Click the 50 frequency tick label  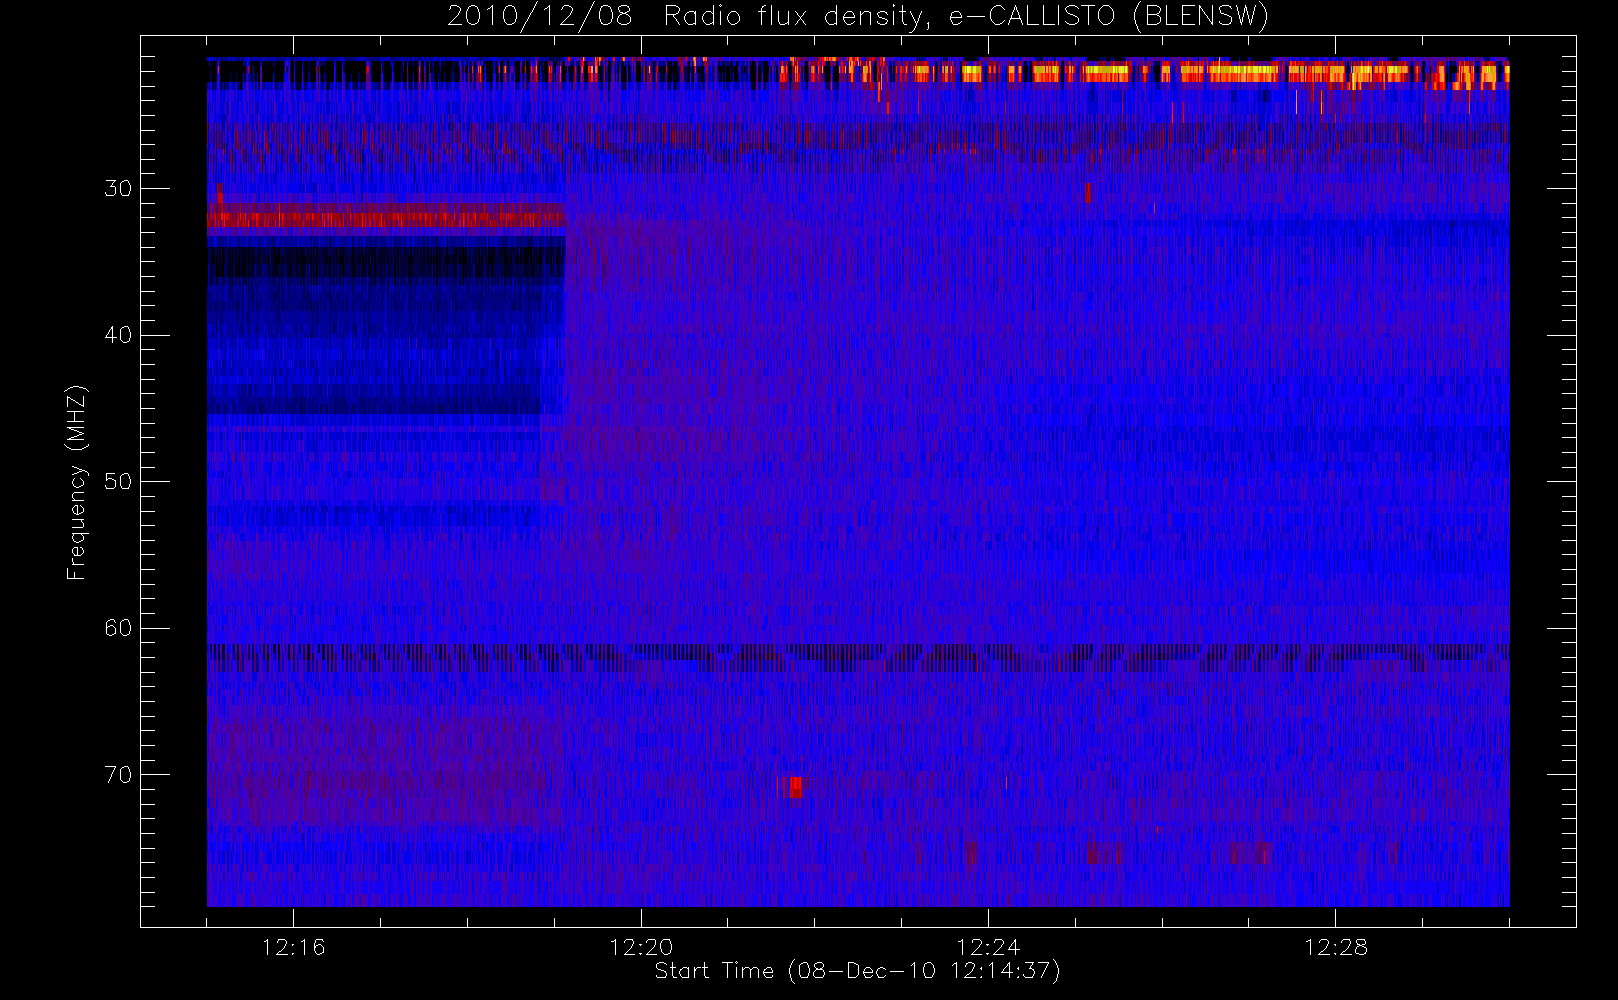118,481
